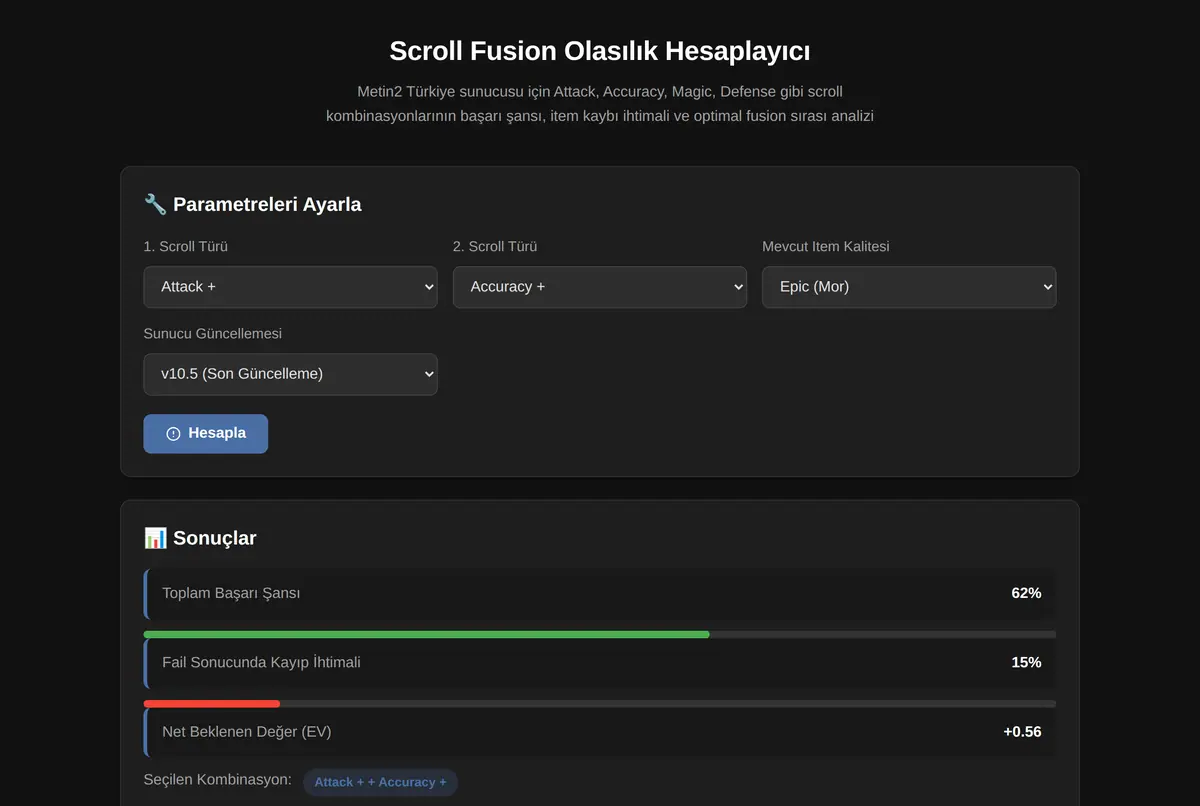The image size is (1200, 806).
Task: Click the 15% loss value
Action: tap(1026, 662)
